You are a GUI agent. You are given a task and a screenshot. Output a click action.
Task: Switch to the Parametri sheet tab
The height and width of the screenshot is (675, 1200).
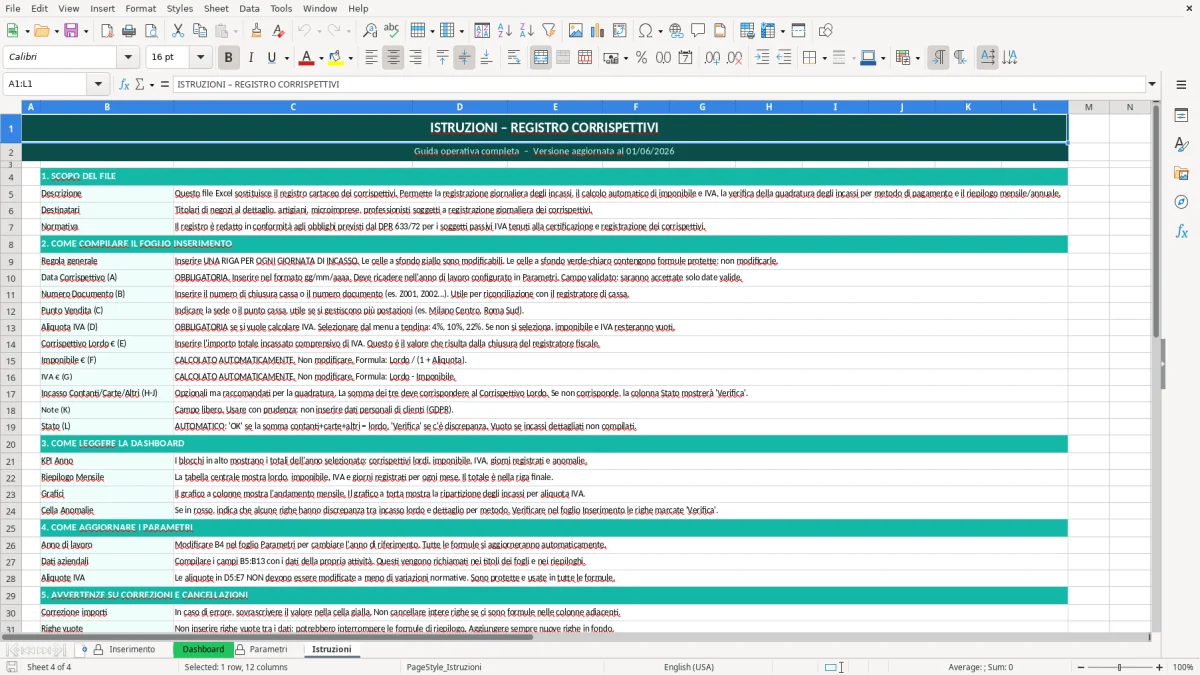268,650
